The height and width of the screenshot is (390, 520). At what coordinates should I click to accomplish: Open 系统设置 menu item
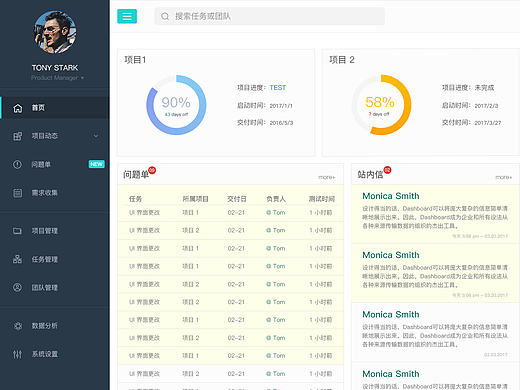coord(45,354)
